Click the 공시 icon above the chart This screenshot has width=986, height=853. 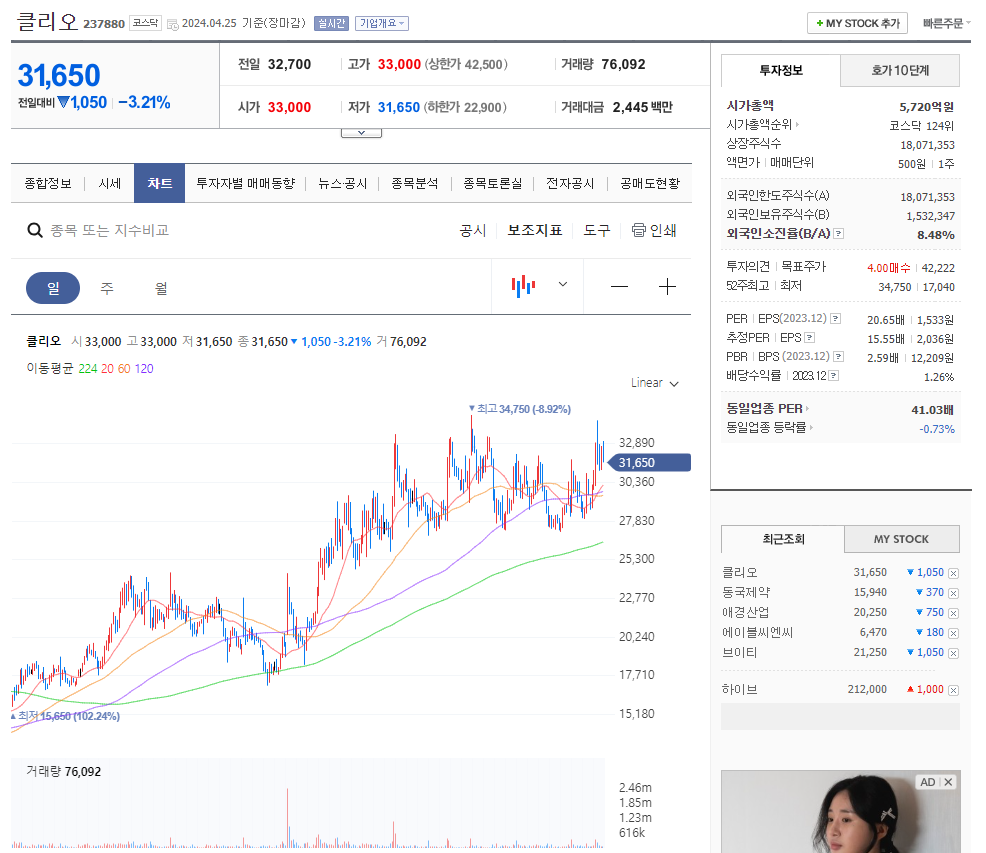point(471,230)
